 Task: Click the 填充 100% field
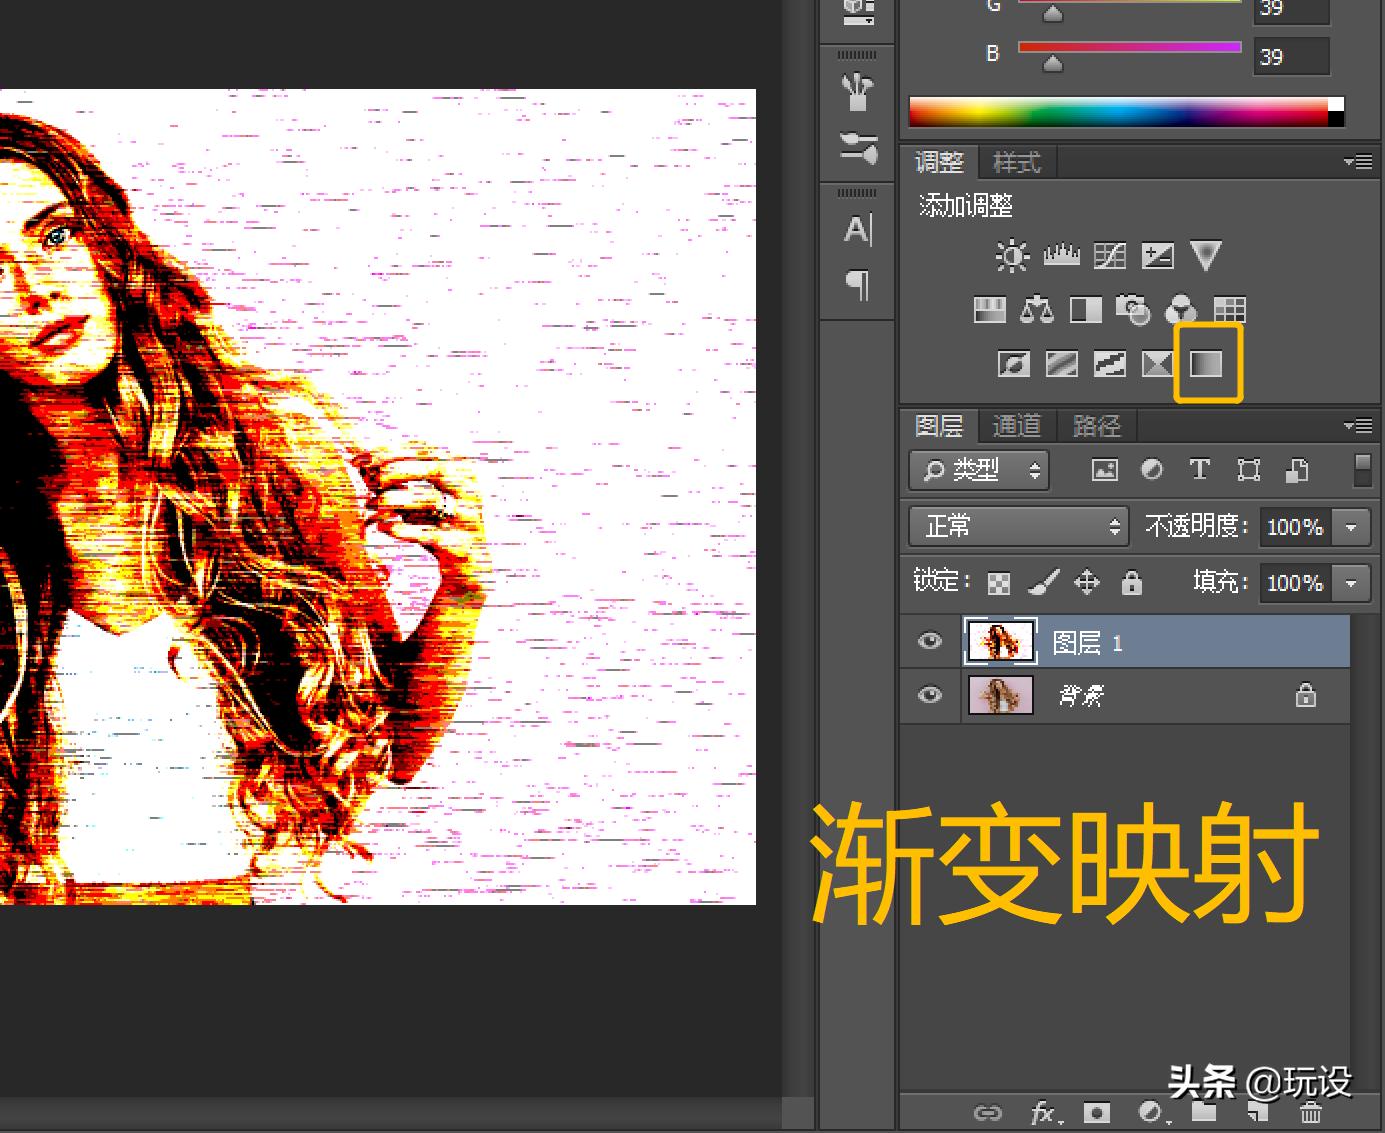pyautogui.click(x=1296, y=582)
